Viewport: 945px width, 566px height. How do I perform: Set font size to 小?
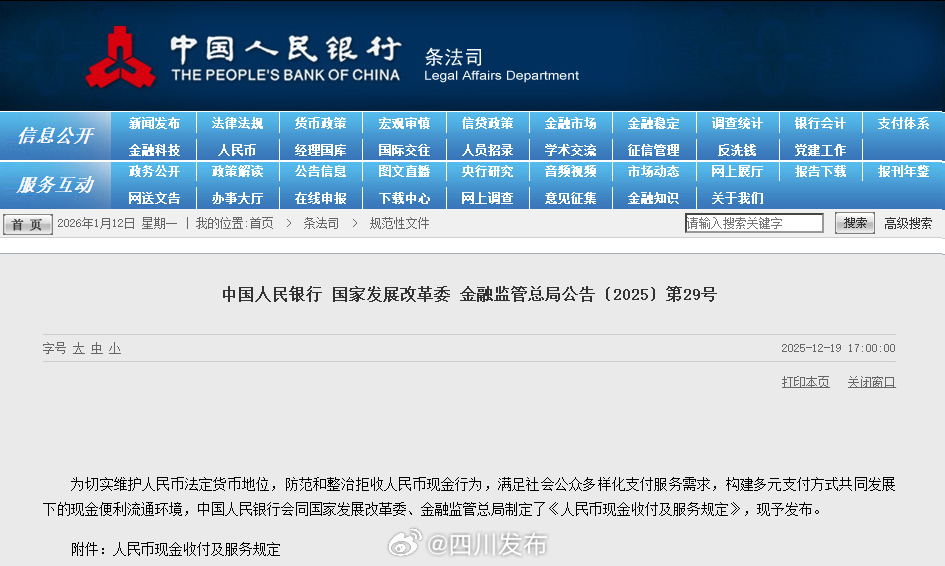(x=115, y=348)
